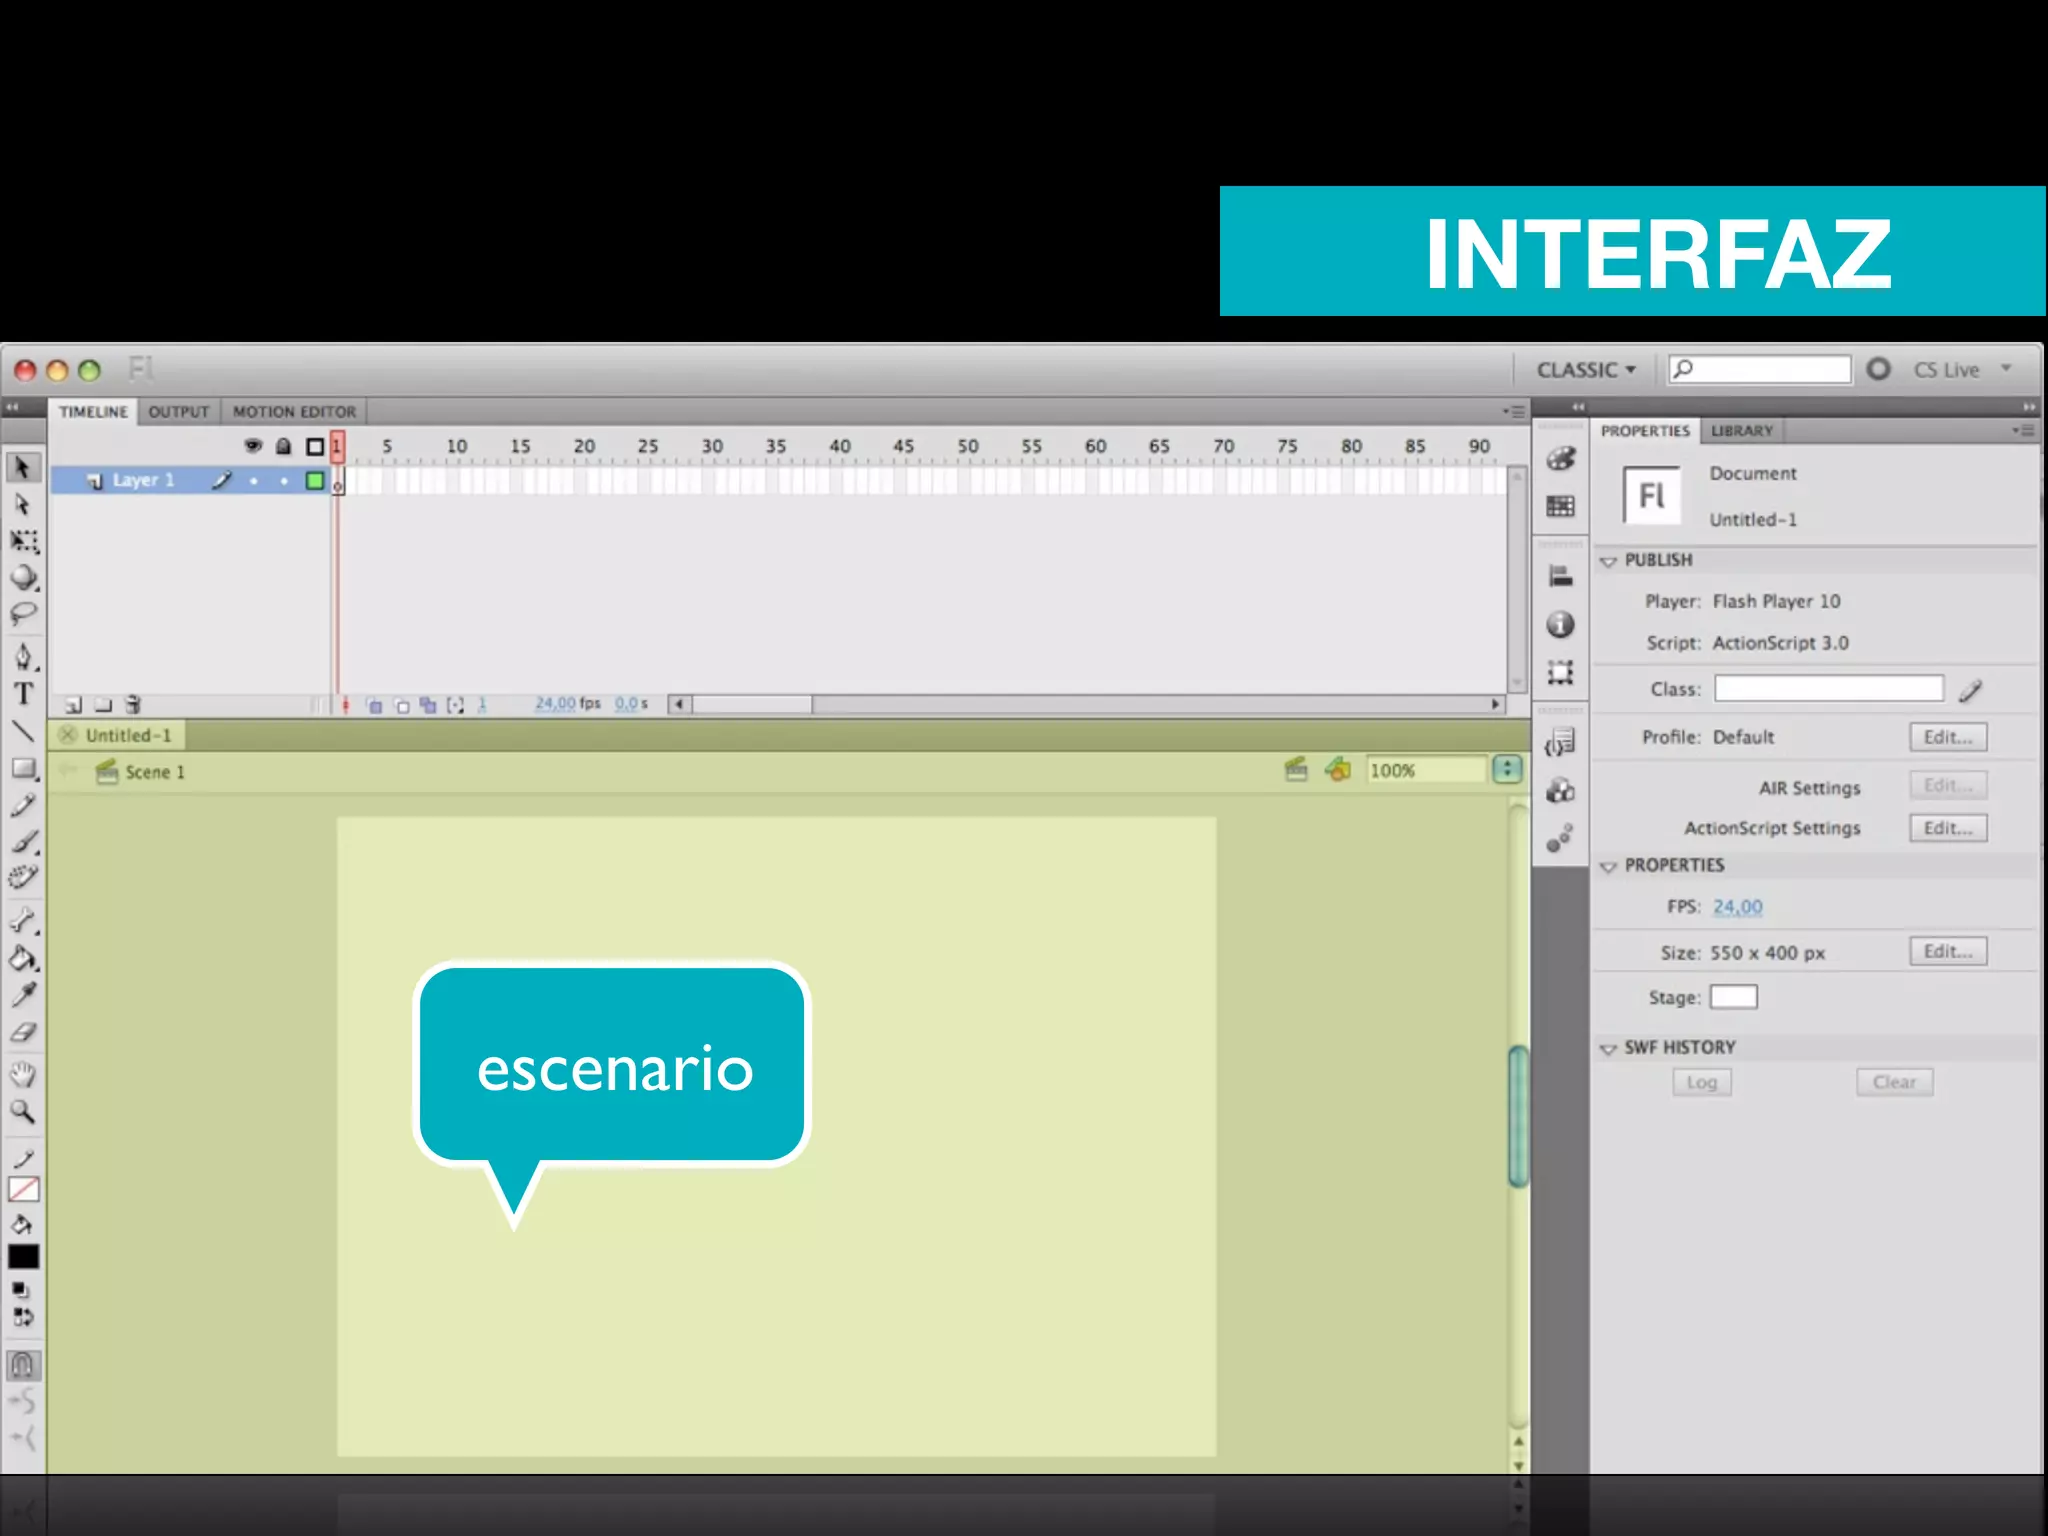The height and width of the screenshot is (1536, 2048).
Task: Open the CLASSIC workspace dropdown
Action: 1586,370
